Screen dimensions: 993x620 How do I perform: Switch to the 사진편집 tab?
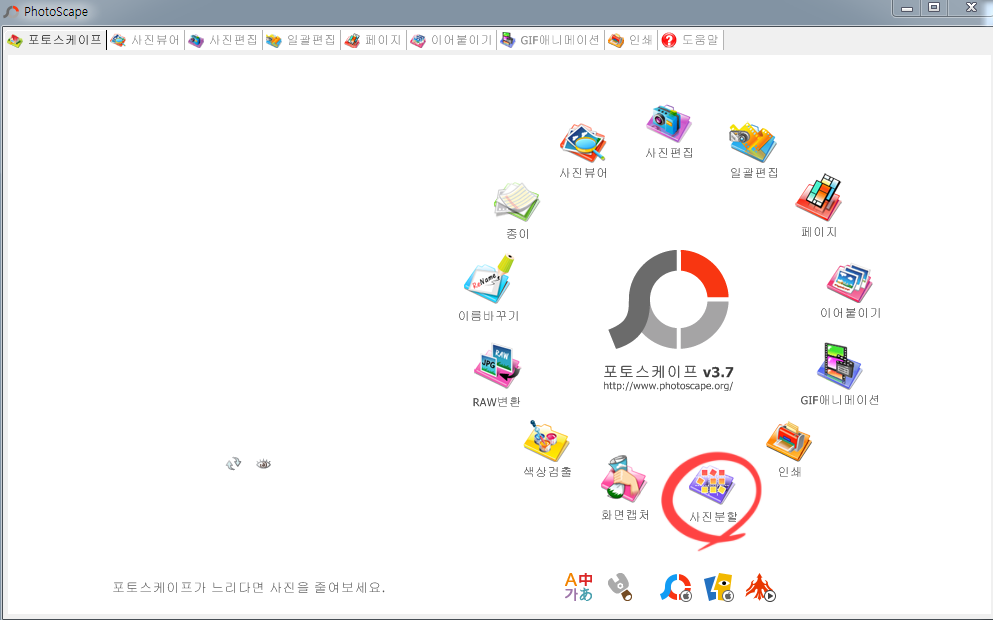tap(223, 40)
